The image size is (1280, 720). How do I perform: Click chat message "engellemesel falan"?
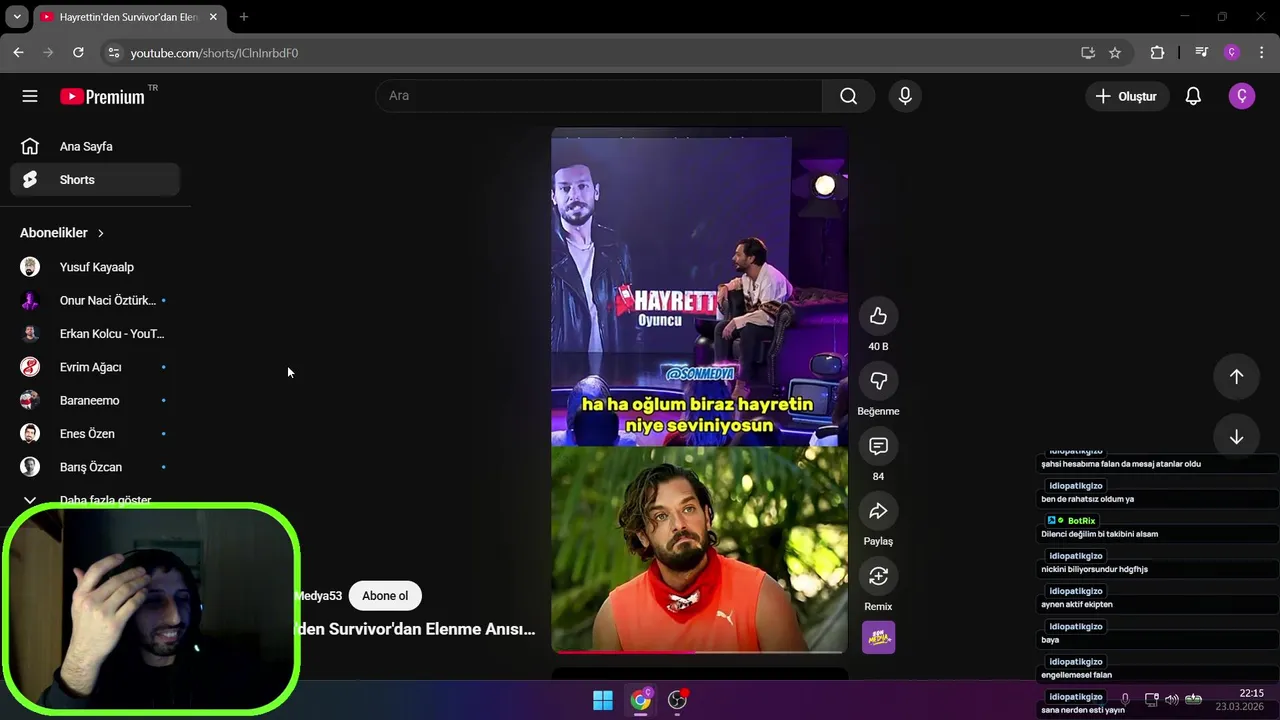(x=1076, y=675)
